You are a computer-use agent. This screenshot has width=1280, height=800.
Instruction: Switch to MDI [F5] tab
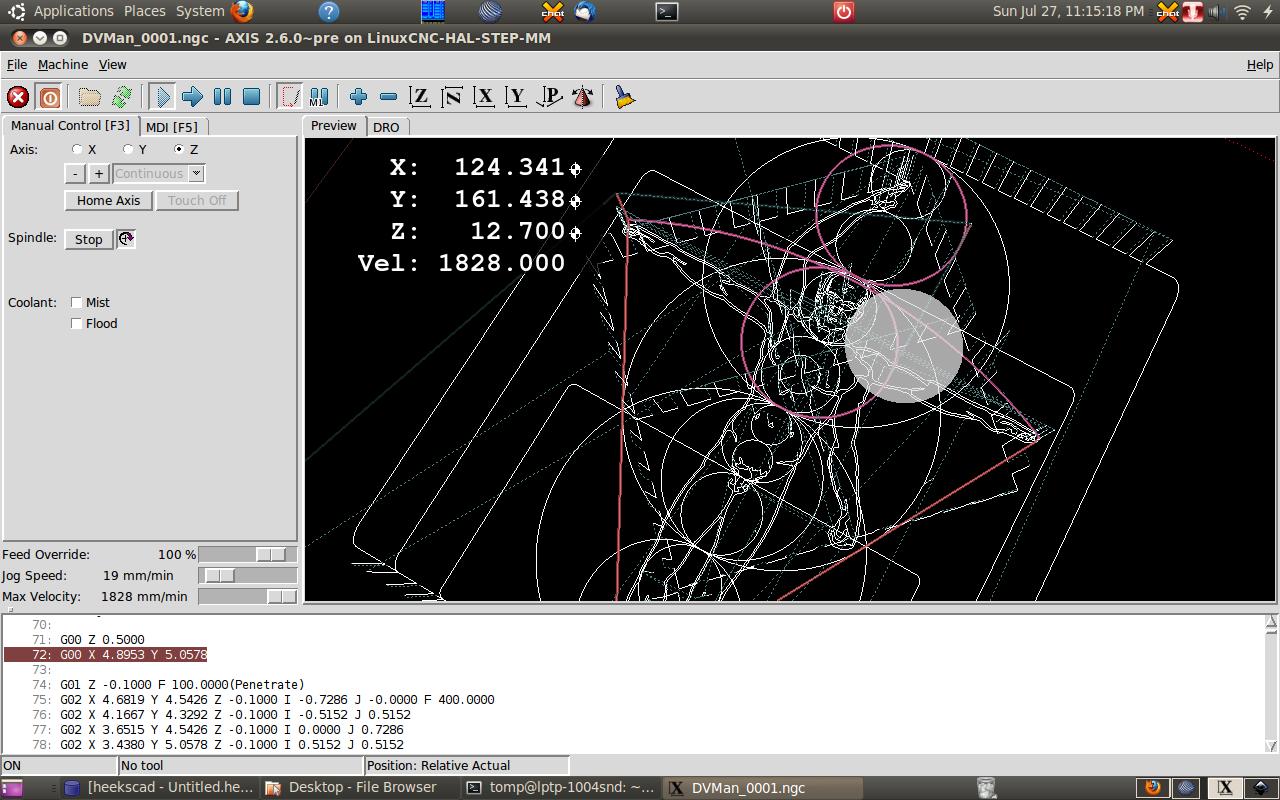172,127
